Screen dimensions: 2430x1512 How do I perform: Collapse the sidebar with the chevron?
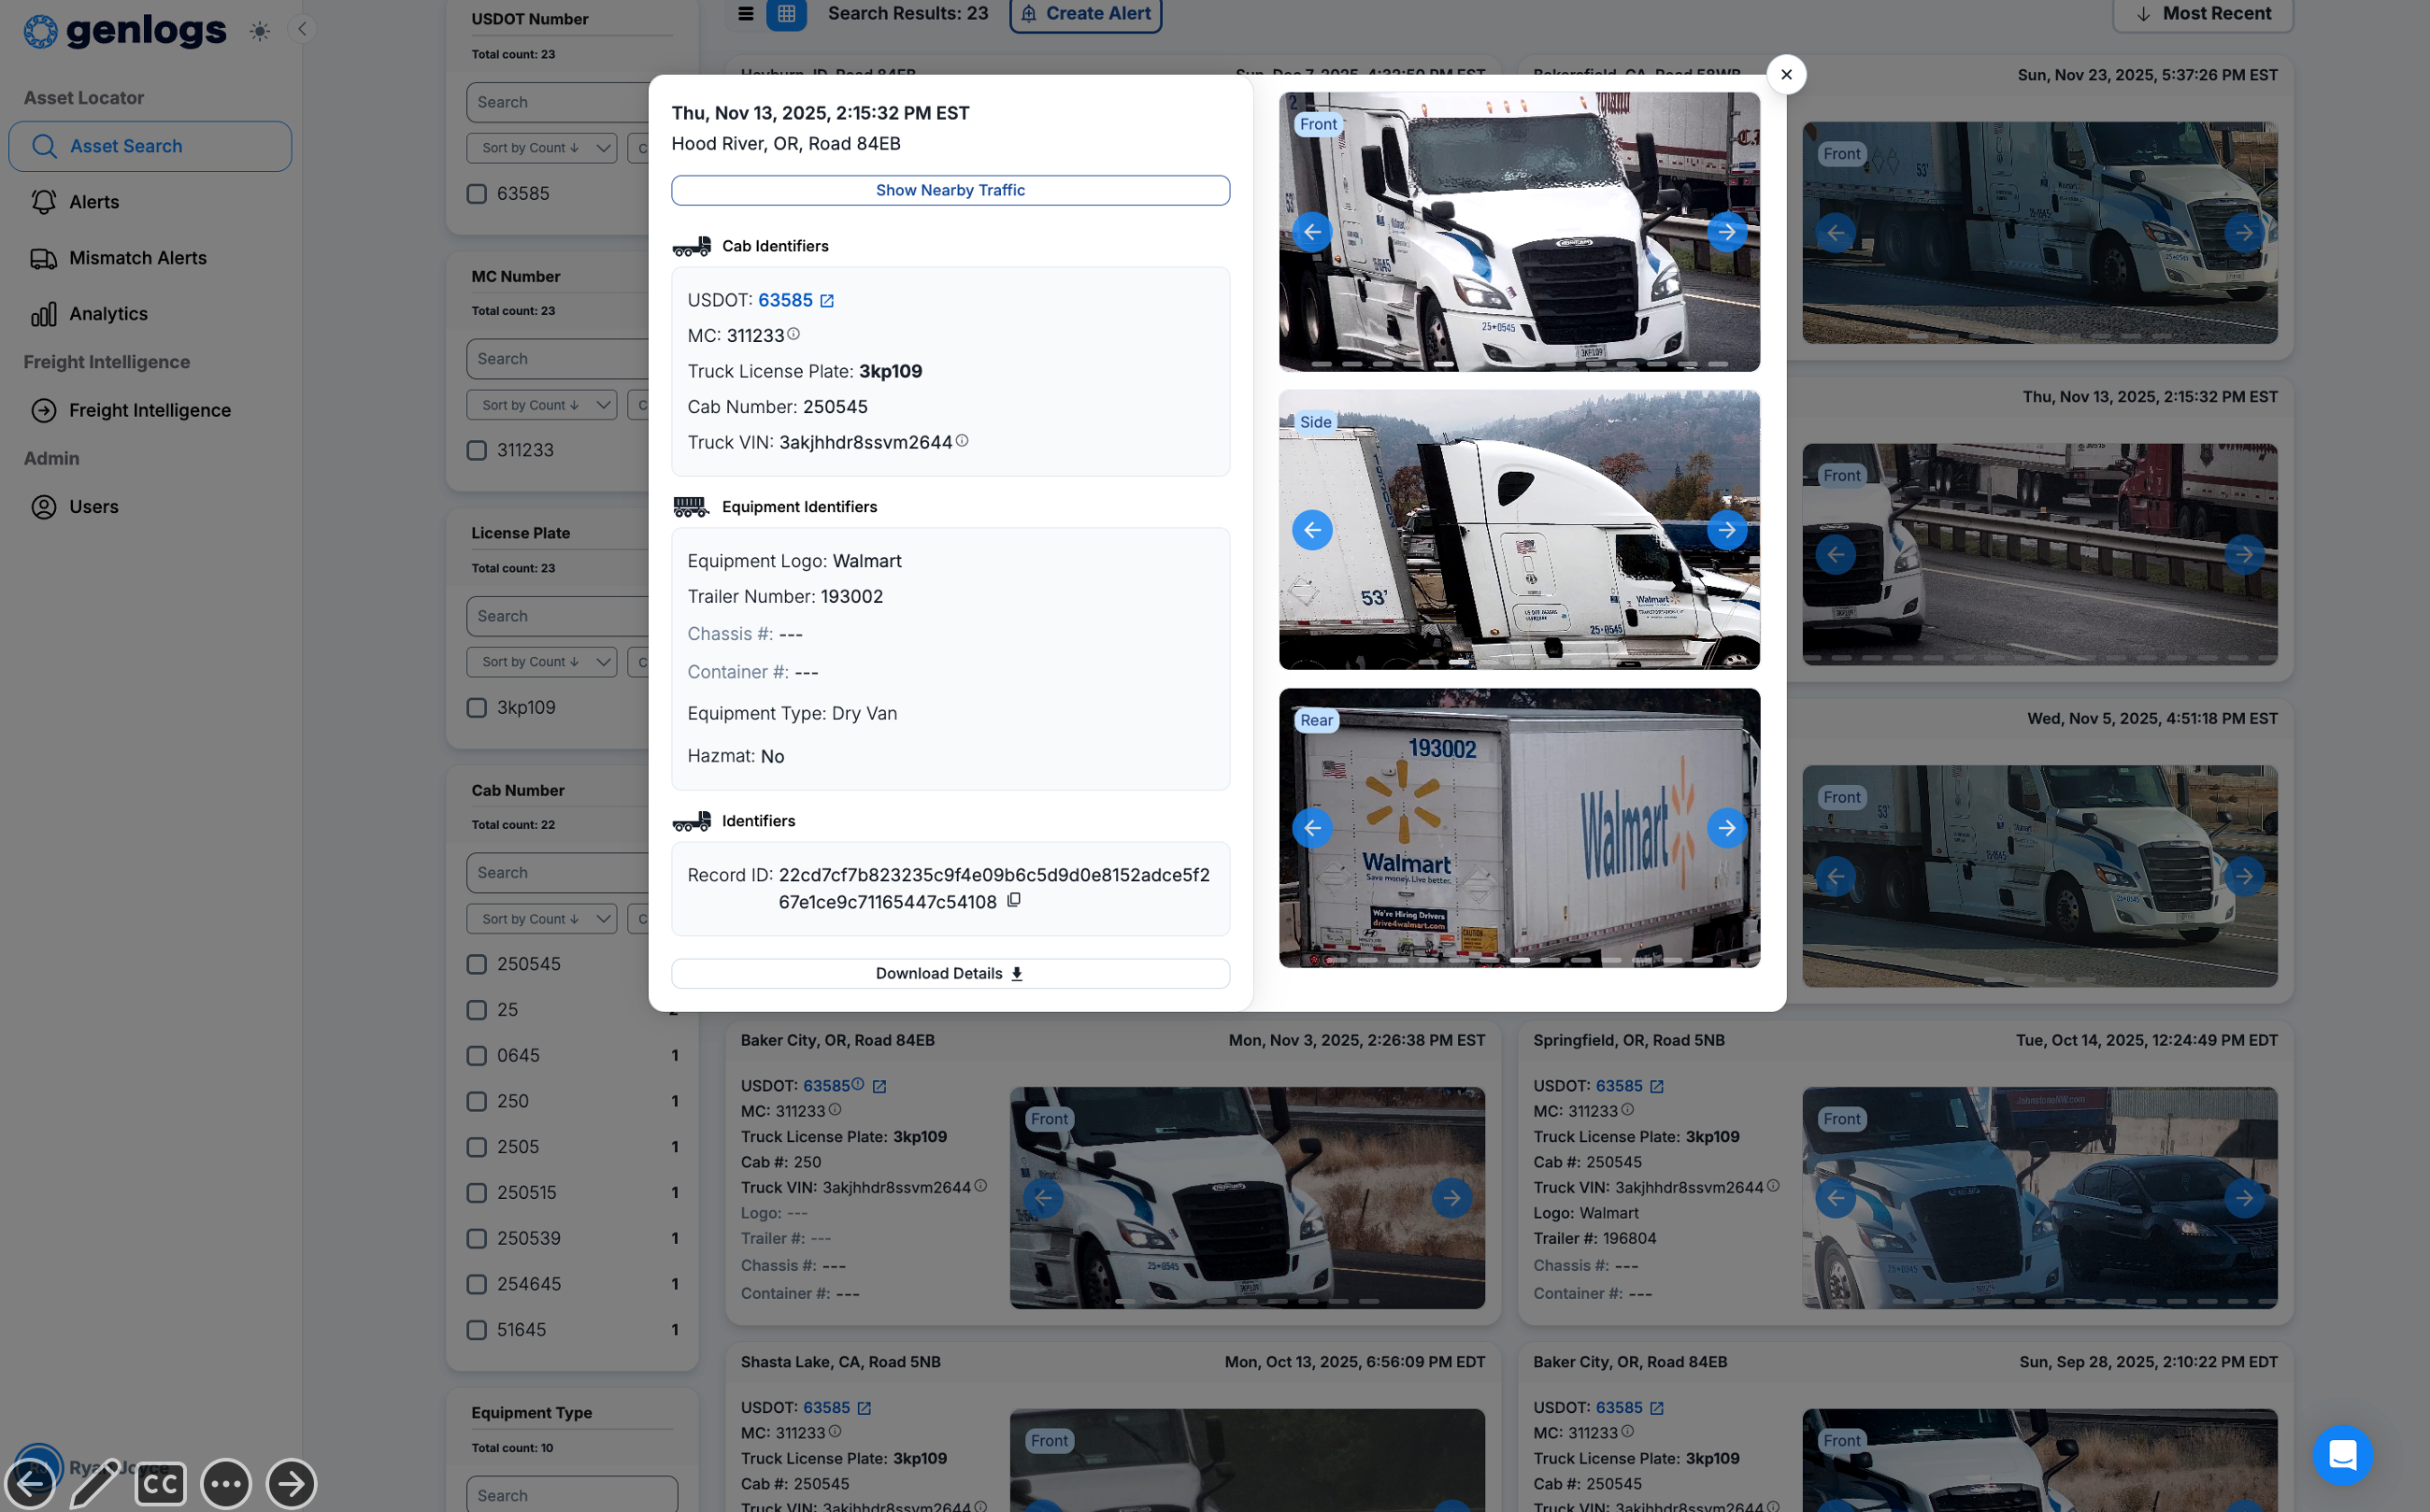(302, 29)
